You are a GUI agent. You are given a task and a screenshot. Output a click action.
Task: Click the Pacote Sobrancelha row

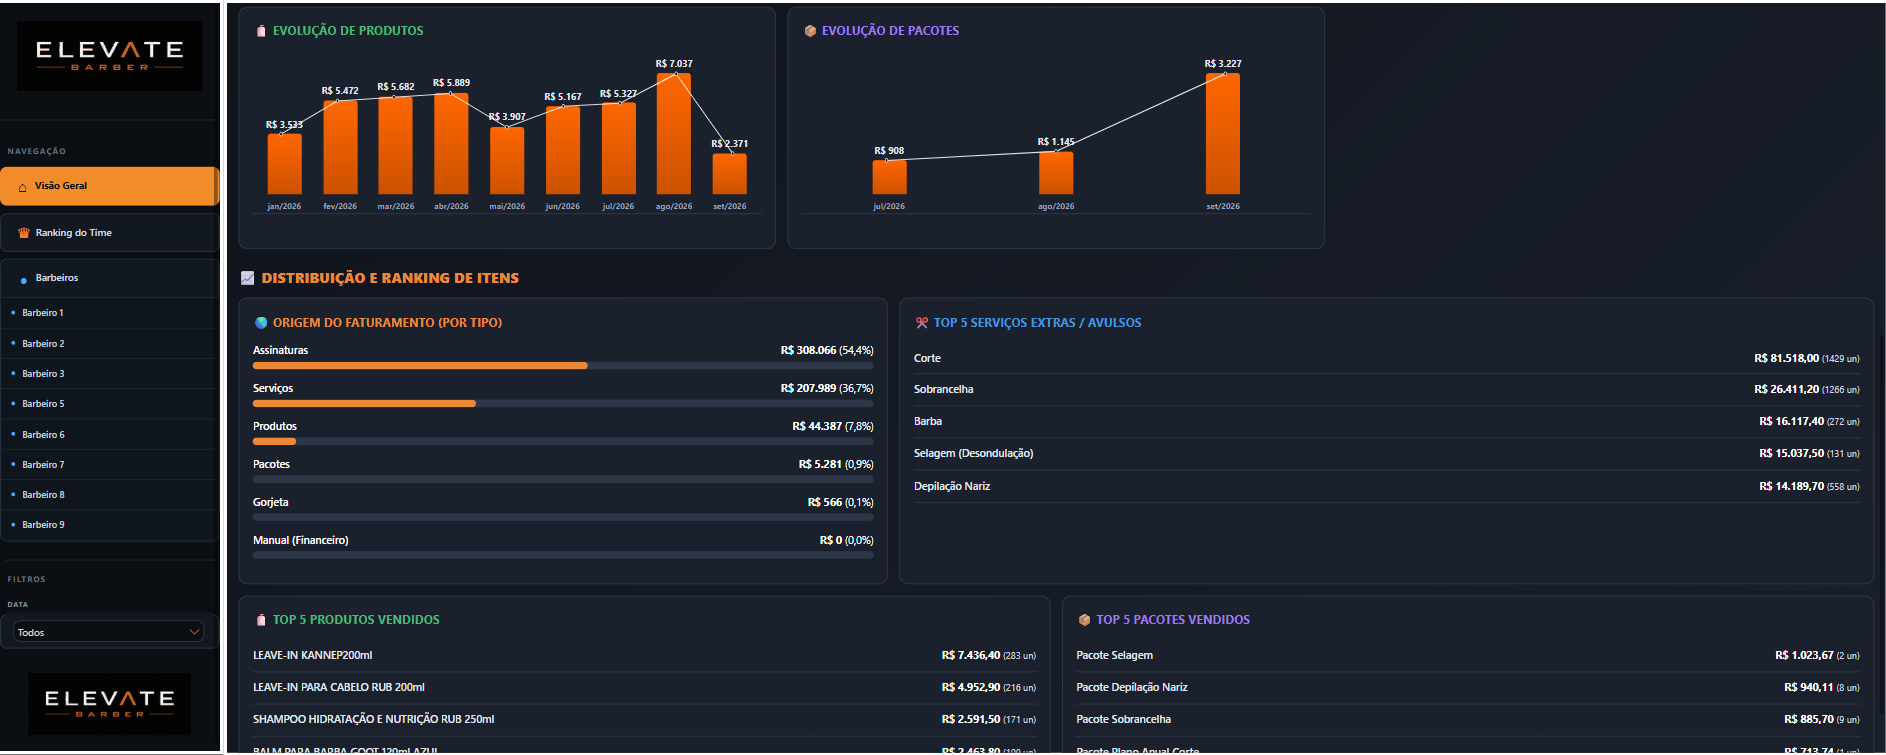coord(1468,720)
